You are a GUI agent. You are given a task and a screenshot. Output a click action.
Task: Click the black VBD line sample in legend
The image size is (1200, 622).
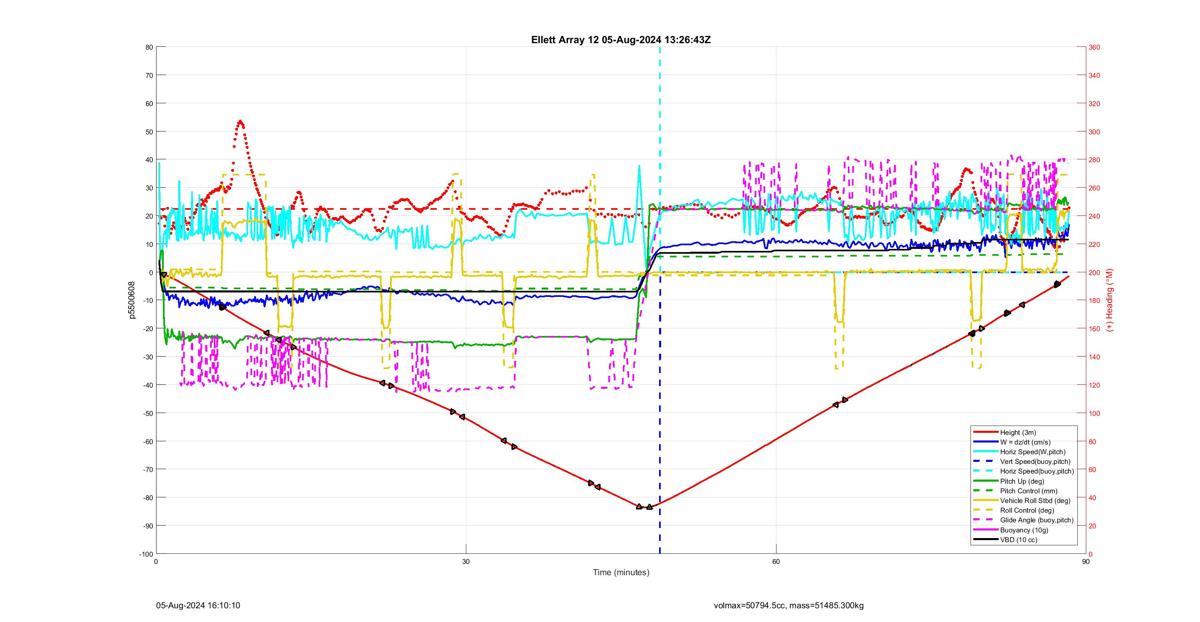click(985, 539)
